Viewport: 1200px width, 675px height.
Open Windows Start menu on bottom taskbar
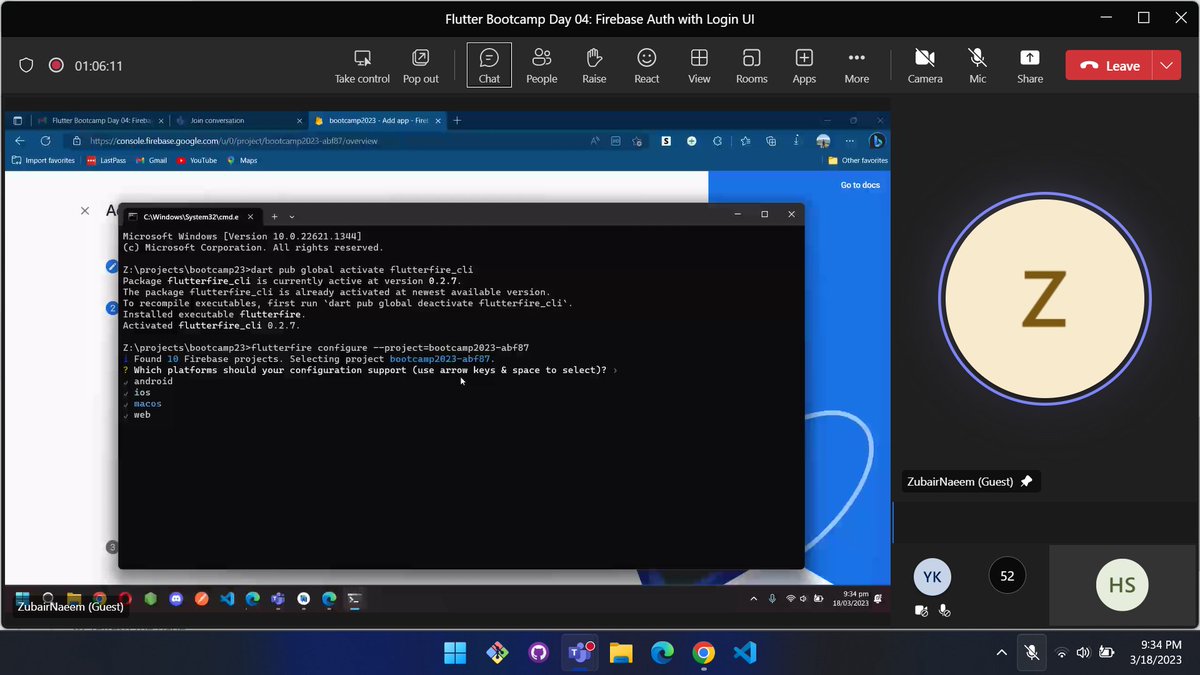[455, 653]
